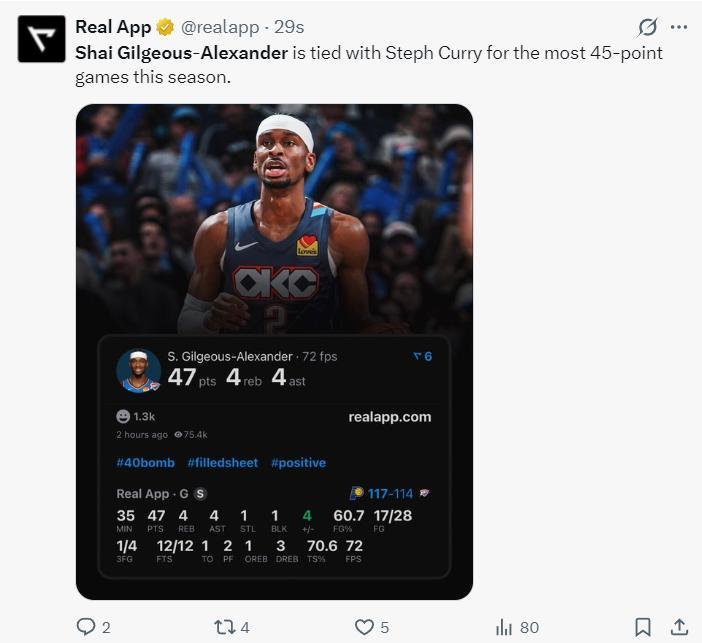Share the post via upload icon
This screenshot has width=702, height=643.
coord(679,627)
